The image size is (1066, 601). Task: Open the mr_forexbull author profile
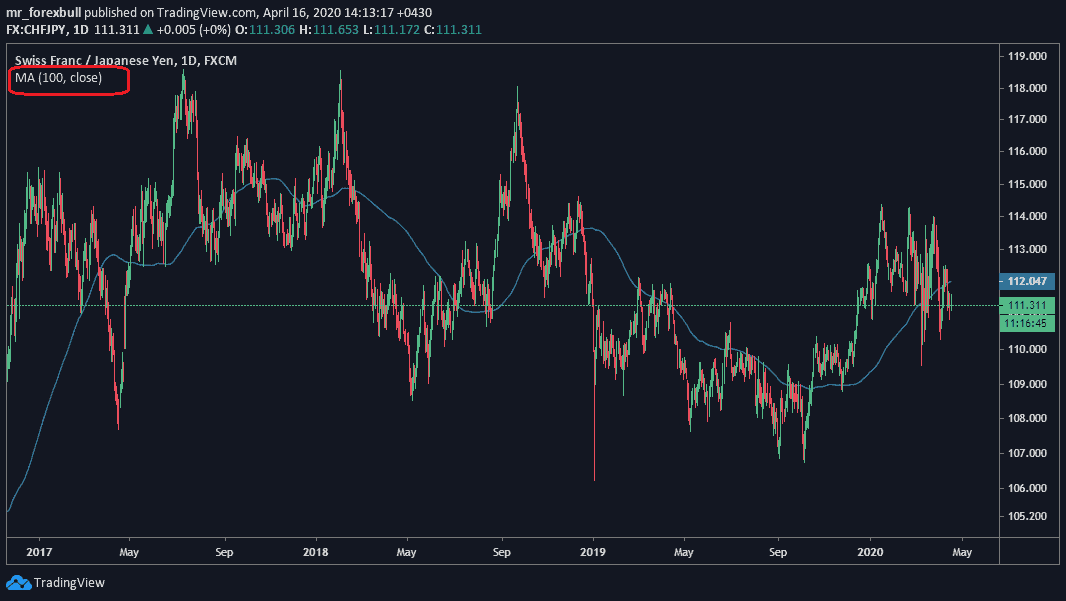43,12
